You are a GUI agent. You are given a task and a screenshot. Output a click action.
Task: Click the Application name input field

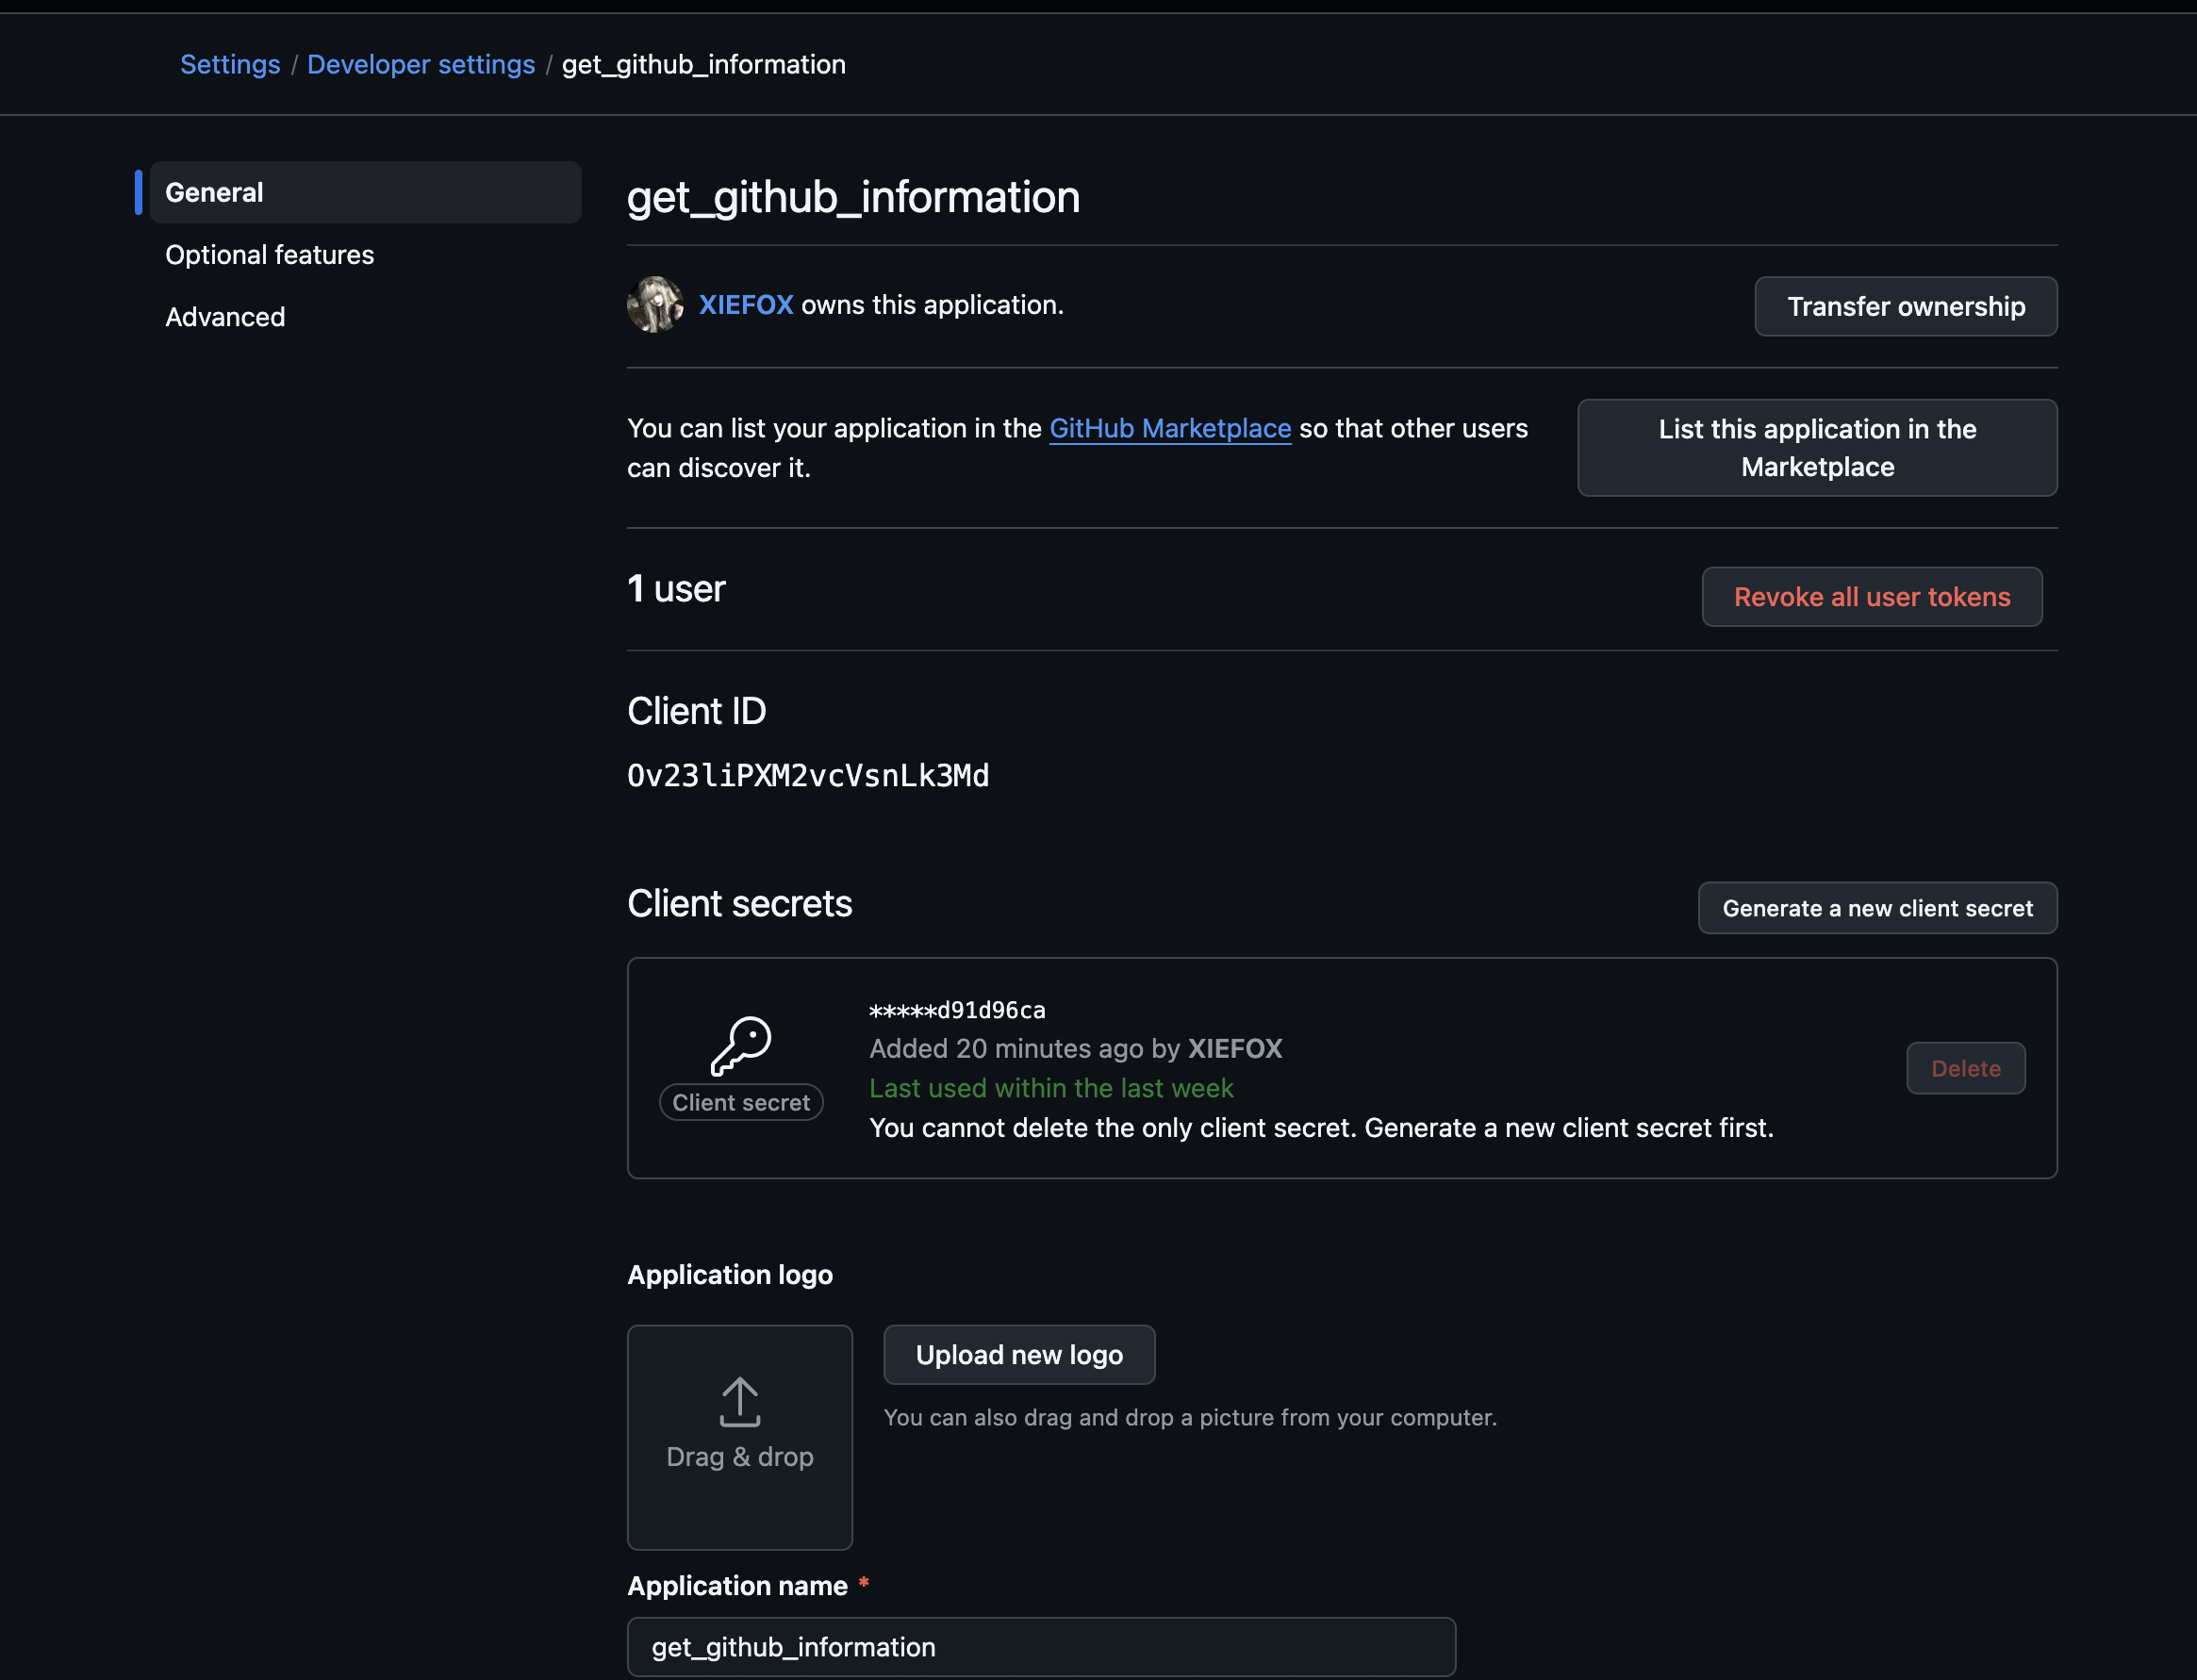click(x=1041, y=1647)
